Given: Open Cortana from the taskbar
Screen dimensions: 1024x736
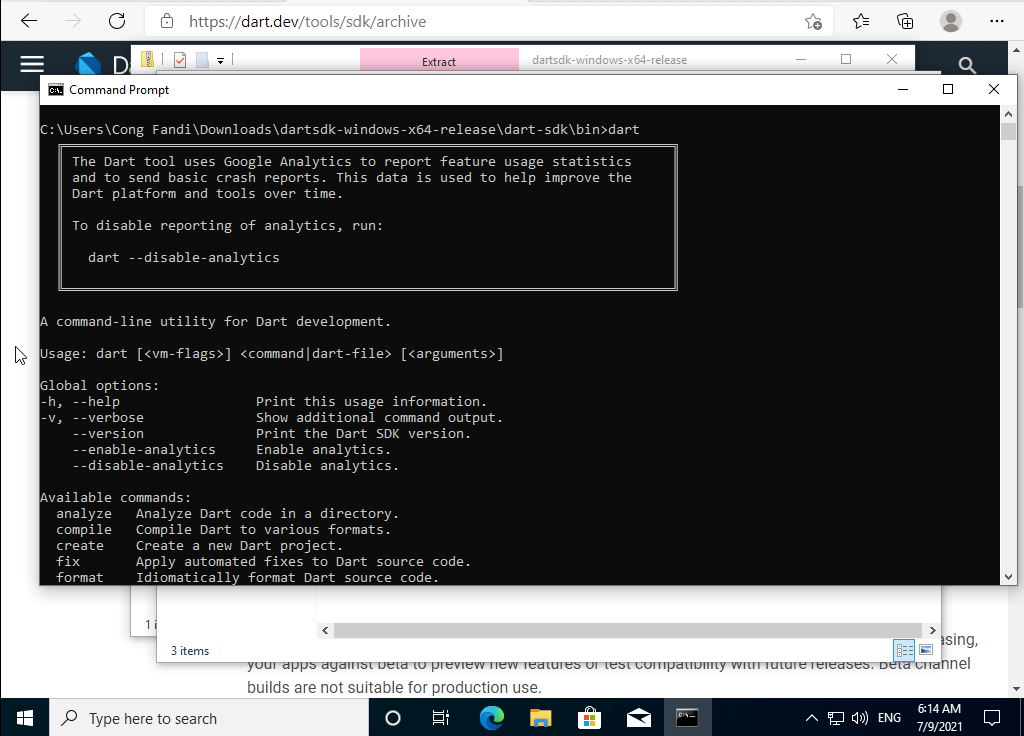Looking at the screenshot, I should [392, 718].
